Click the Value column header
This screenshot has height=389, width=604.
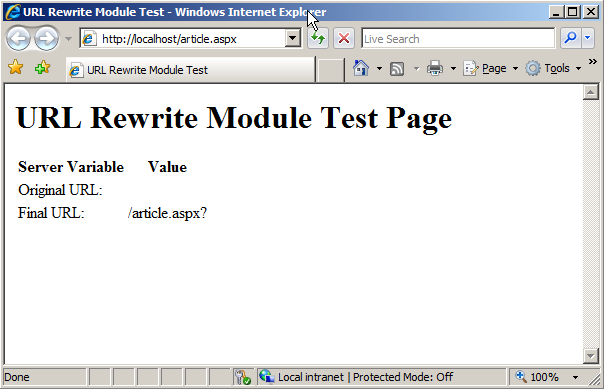tap(168, 167)
